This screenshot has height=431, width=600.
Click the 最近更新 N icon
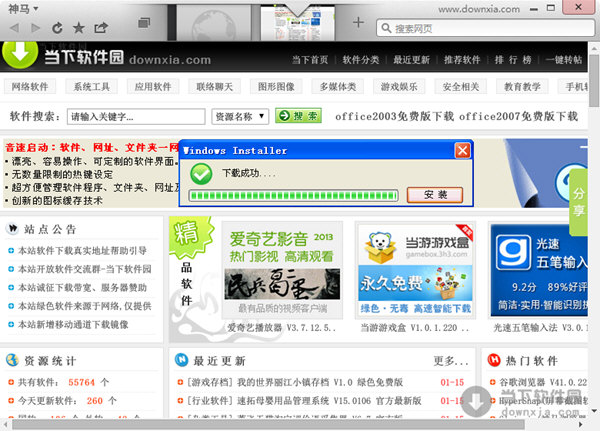181,360
